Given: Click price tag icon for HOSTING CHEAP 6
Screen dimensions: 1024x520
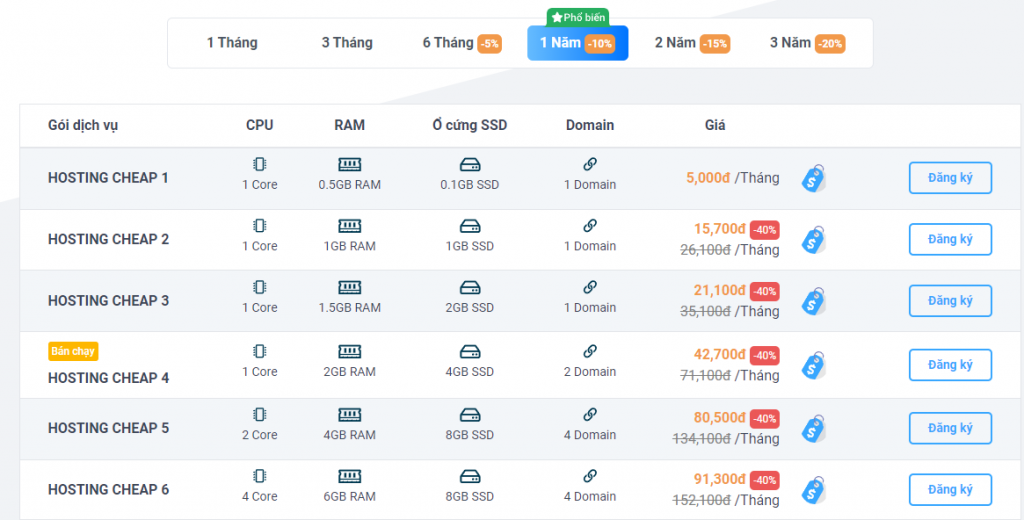Looking at the screenshot, I should pos(813,490).
